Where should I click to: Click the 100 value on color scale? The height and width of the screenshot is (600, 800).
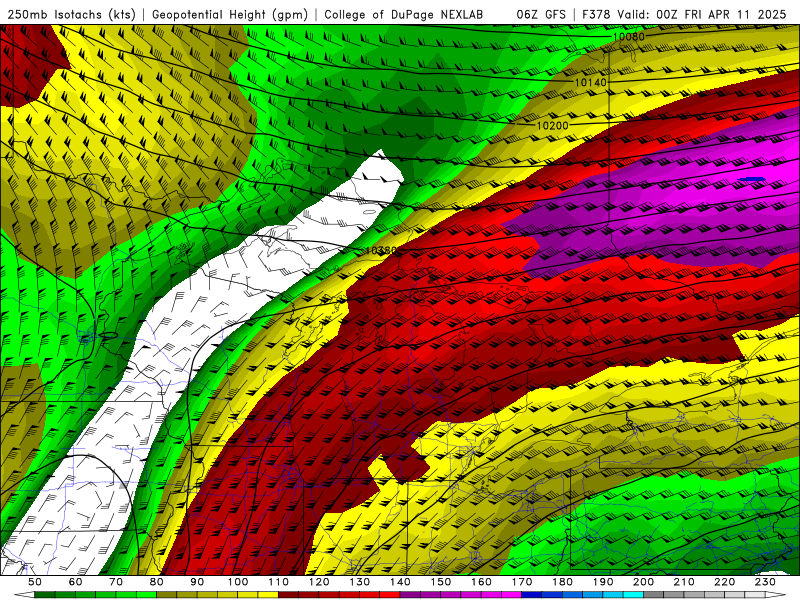point(238,582)
